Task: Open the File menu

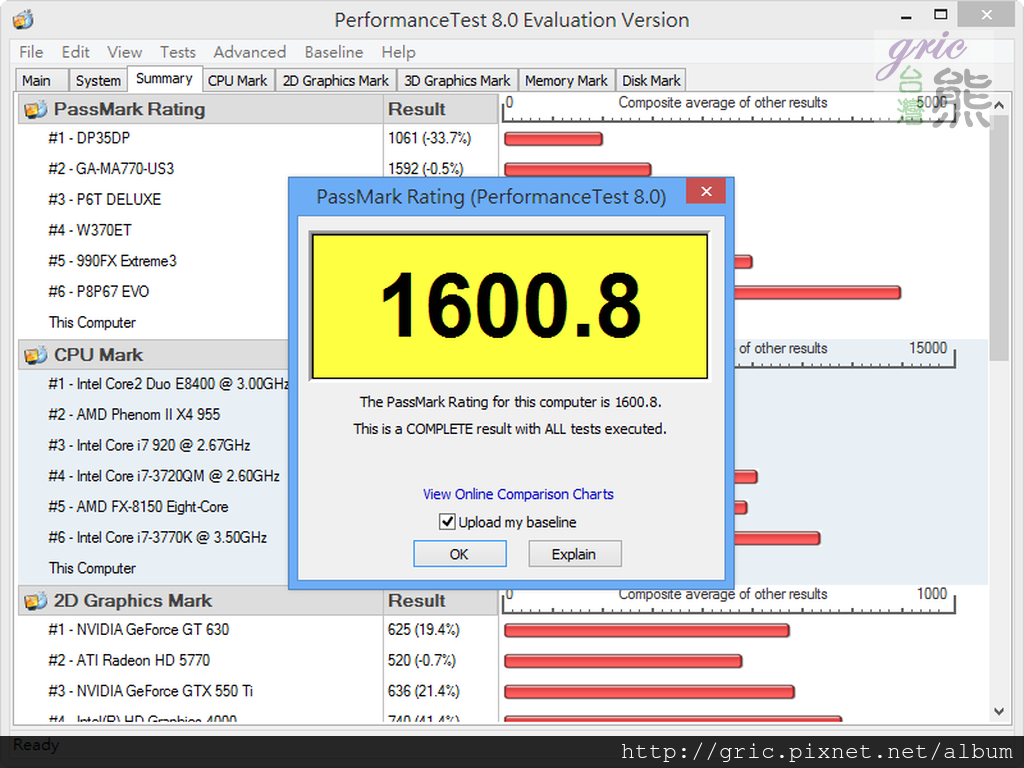Action: tap(31, 52)
